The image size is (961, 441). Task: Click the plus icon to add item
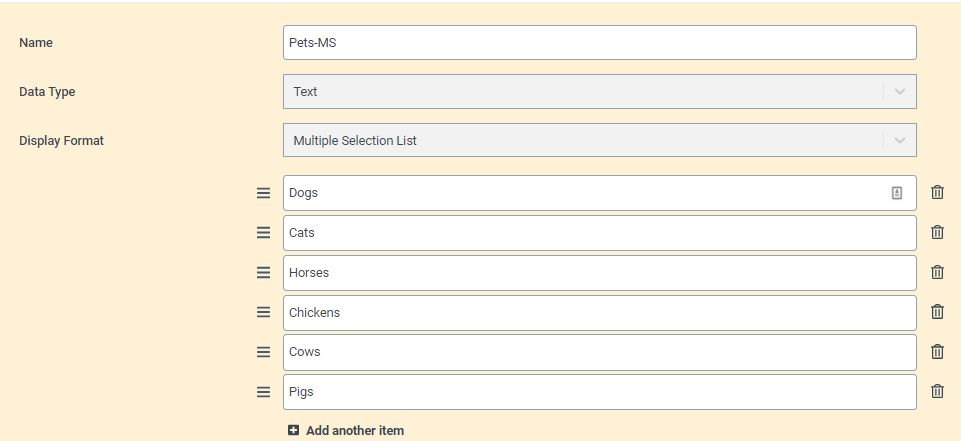click(x=294, y=431)
